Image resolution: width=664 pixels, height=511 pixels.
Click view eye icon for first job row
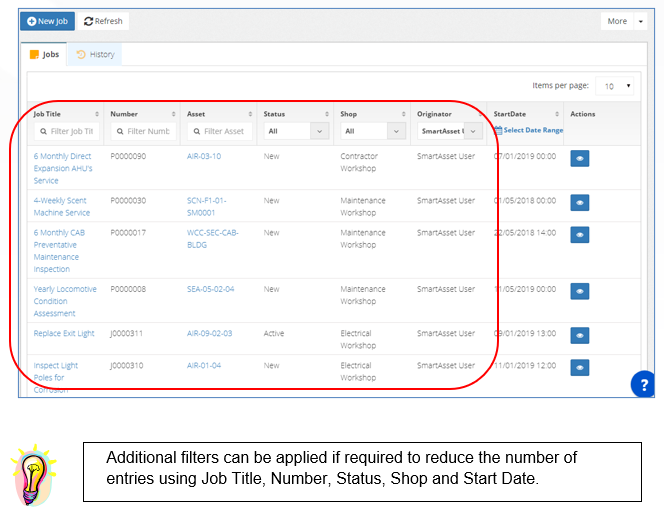pyautogui.click(x=579, y=158)
